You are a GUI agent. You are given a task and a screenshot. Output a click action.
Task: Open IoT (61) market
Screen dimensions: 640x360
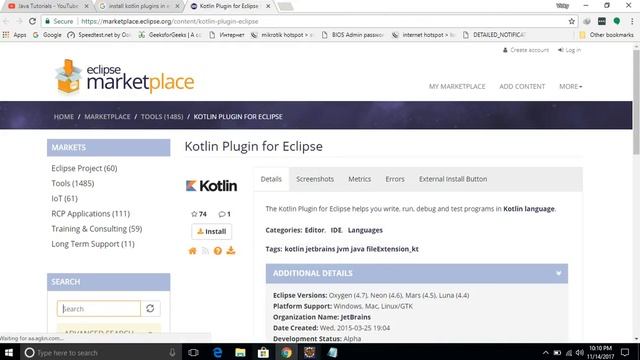click(64, 198)
